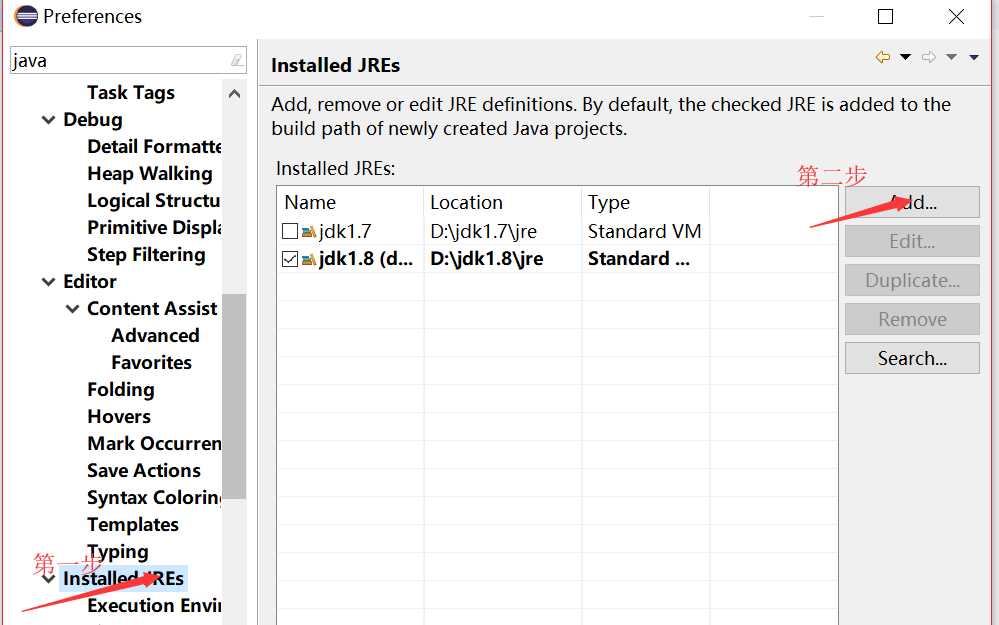Clear the java filter text icon

point(236,60)
